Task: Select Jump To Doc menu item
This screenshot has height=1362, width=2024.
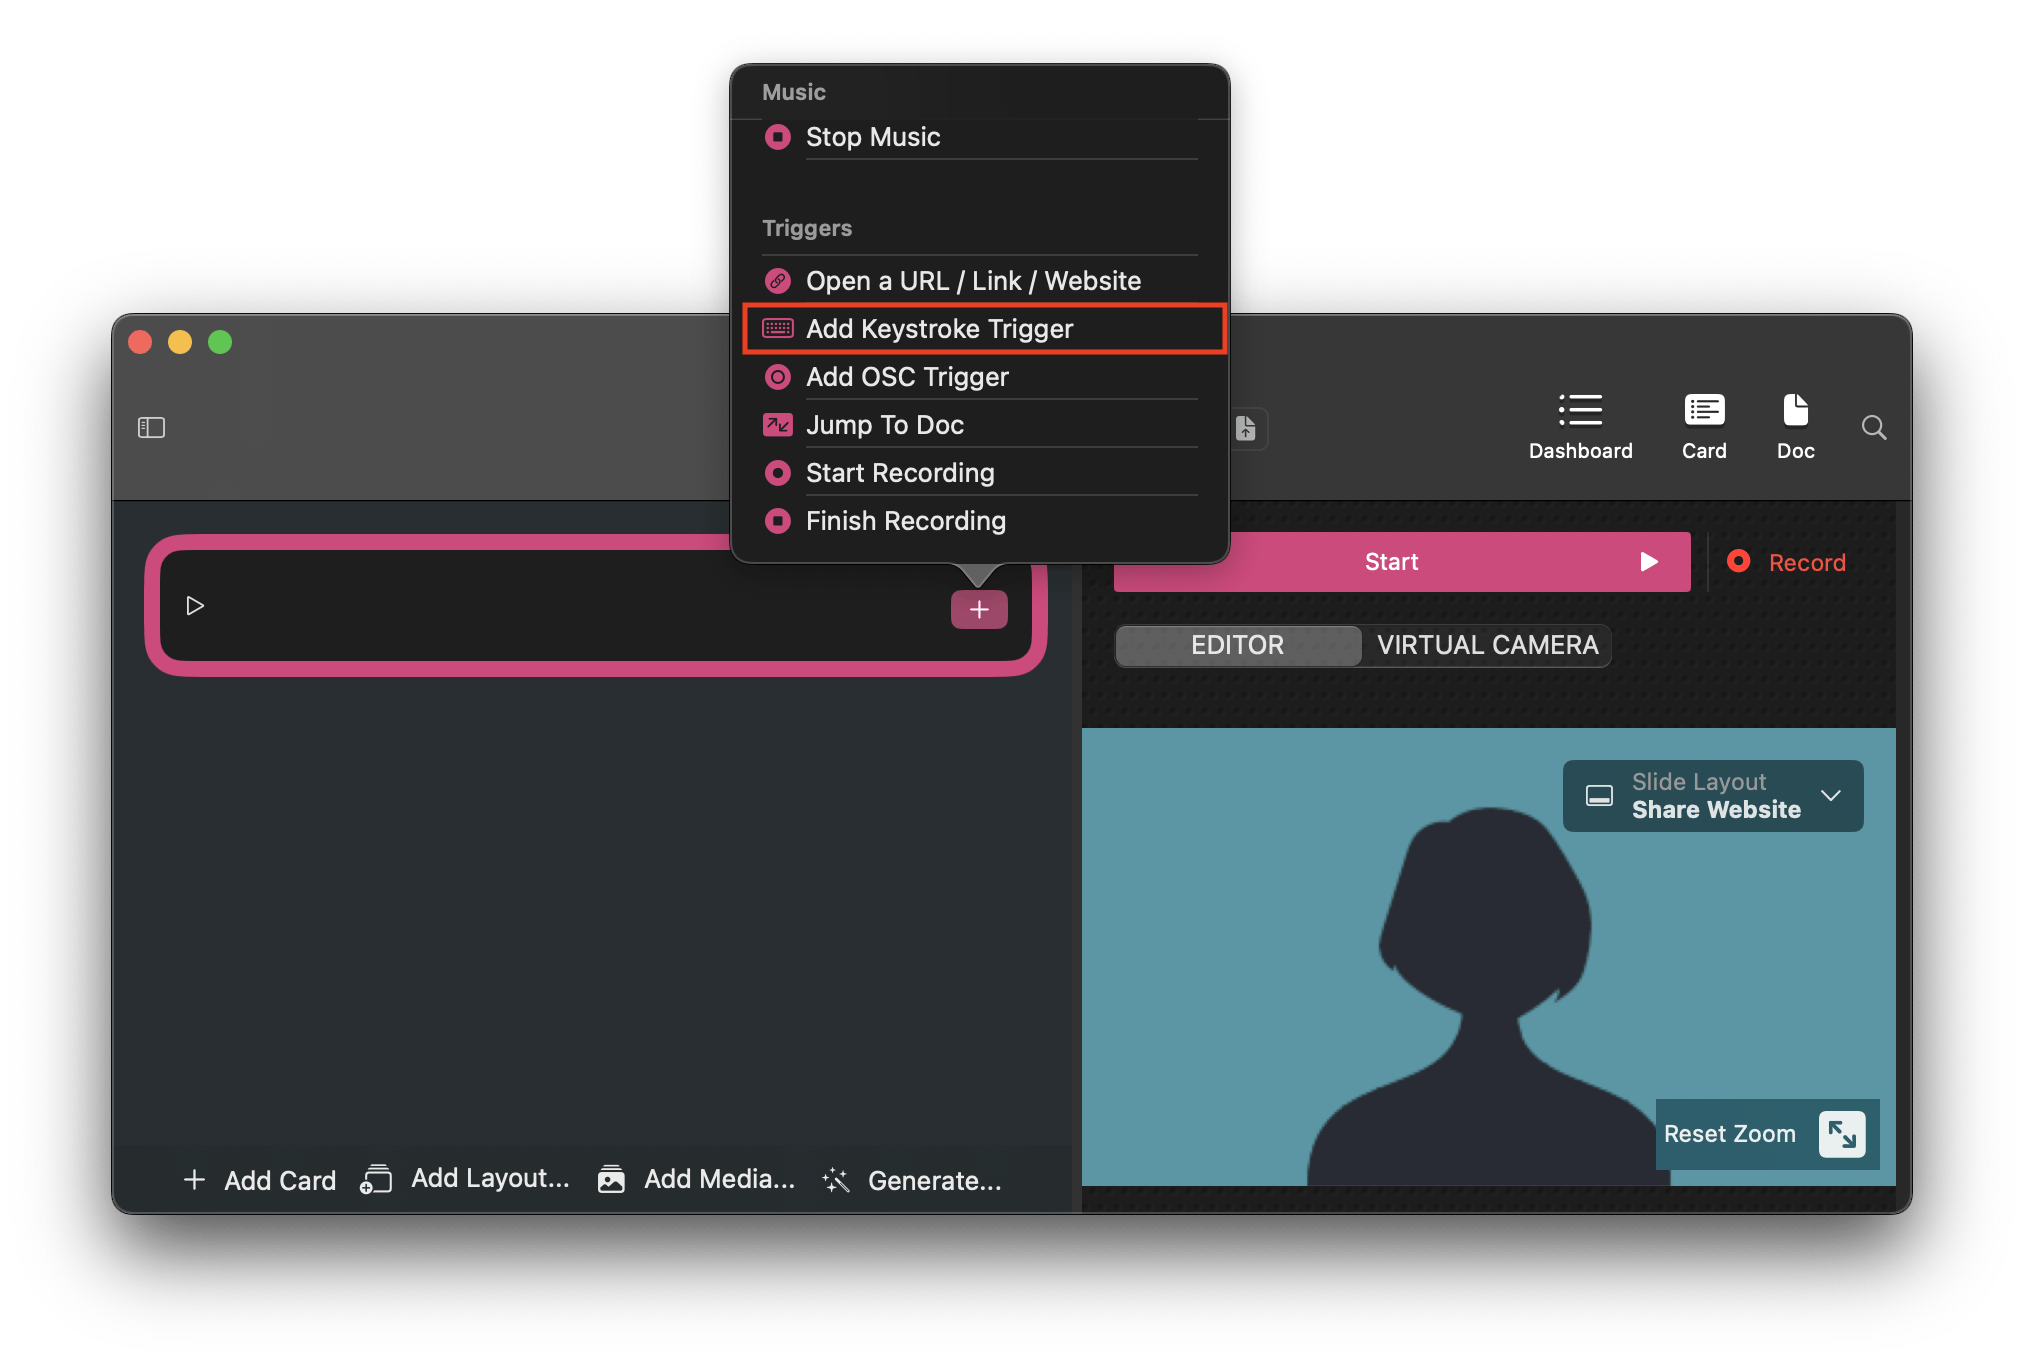Action: pyautogui.click(x=884, y=425)
